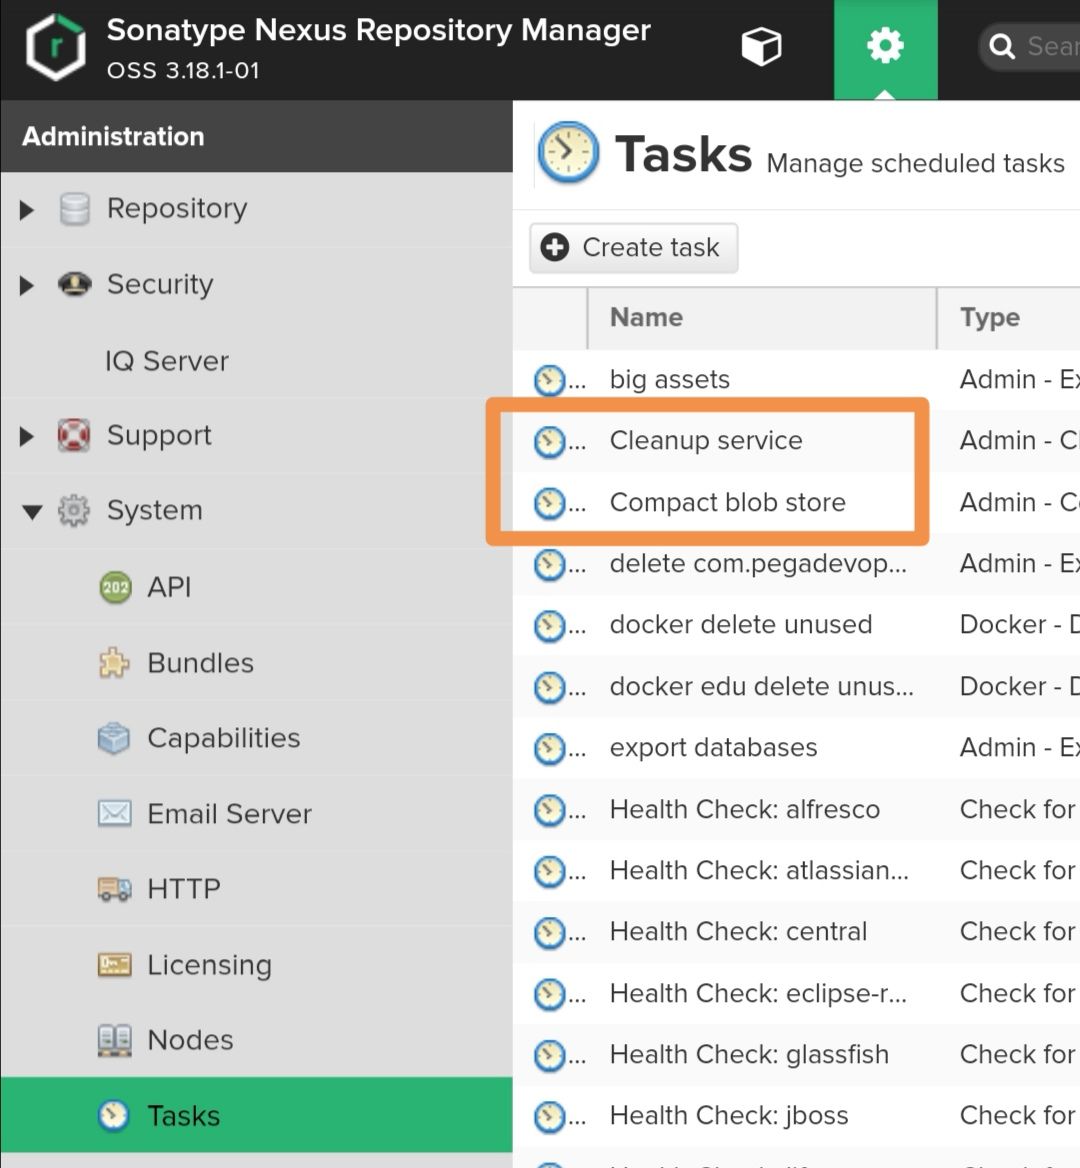Click the Security officer hat icon
Image resolution: width=1080 pixels, height=1168 pixels.
74,285
